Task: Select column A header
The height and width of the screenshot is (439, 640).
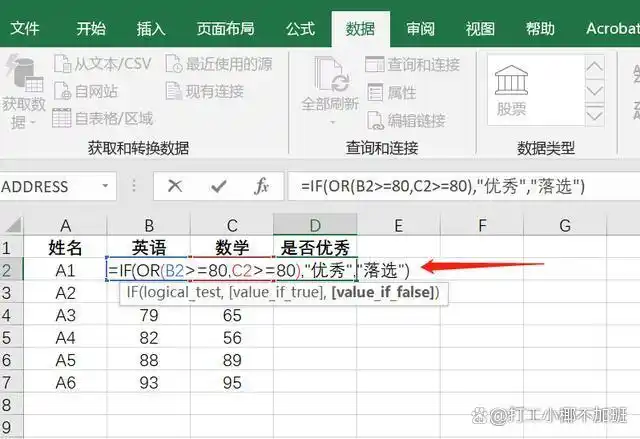Action: [x=65, y=225]
